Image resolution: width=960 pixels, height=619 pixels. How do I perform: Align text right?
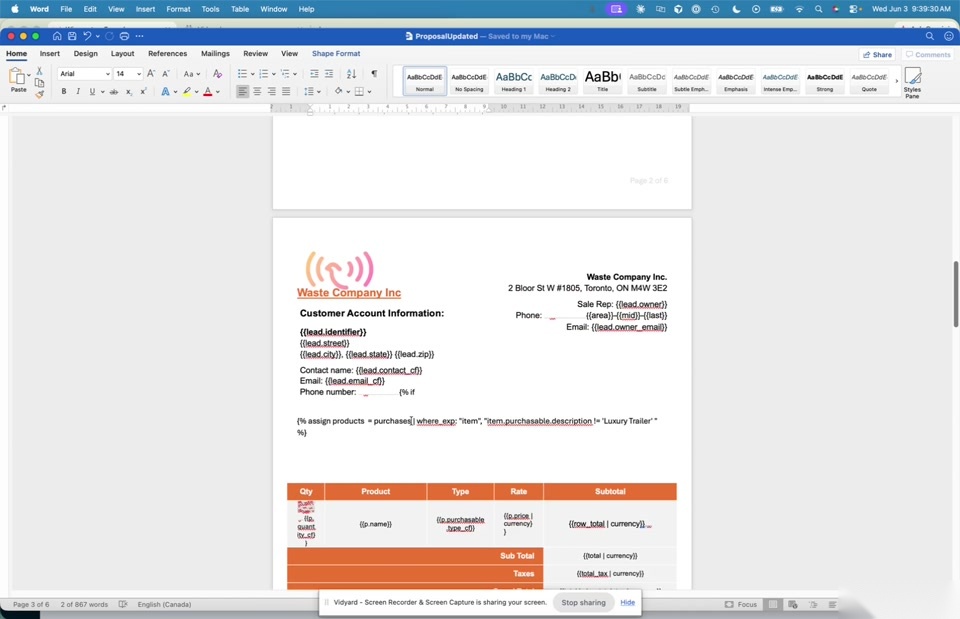coord(272,92)
